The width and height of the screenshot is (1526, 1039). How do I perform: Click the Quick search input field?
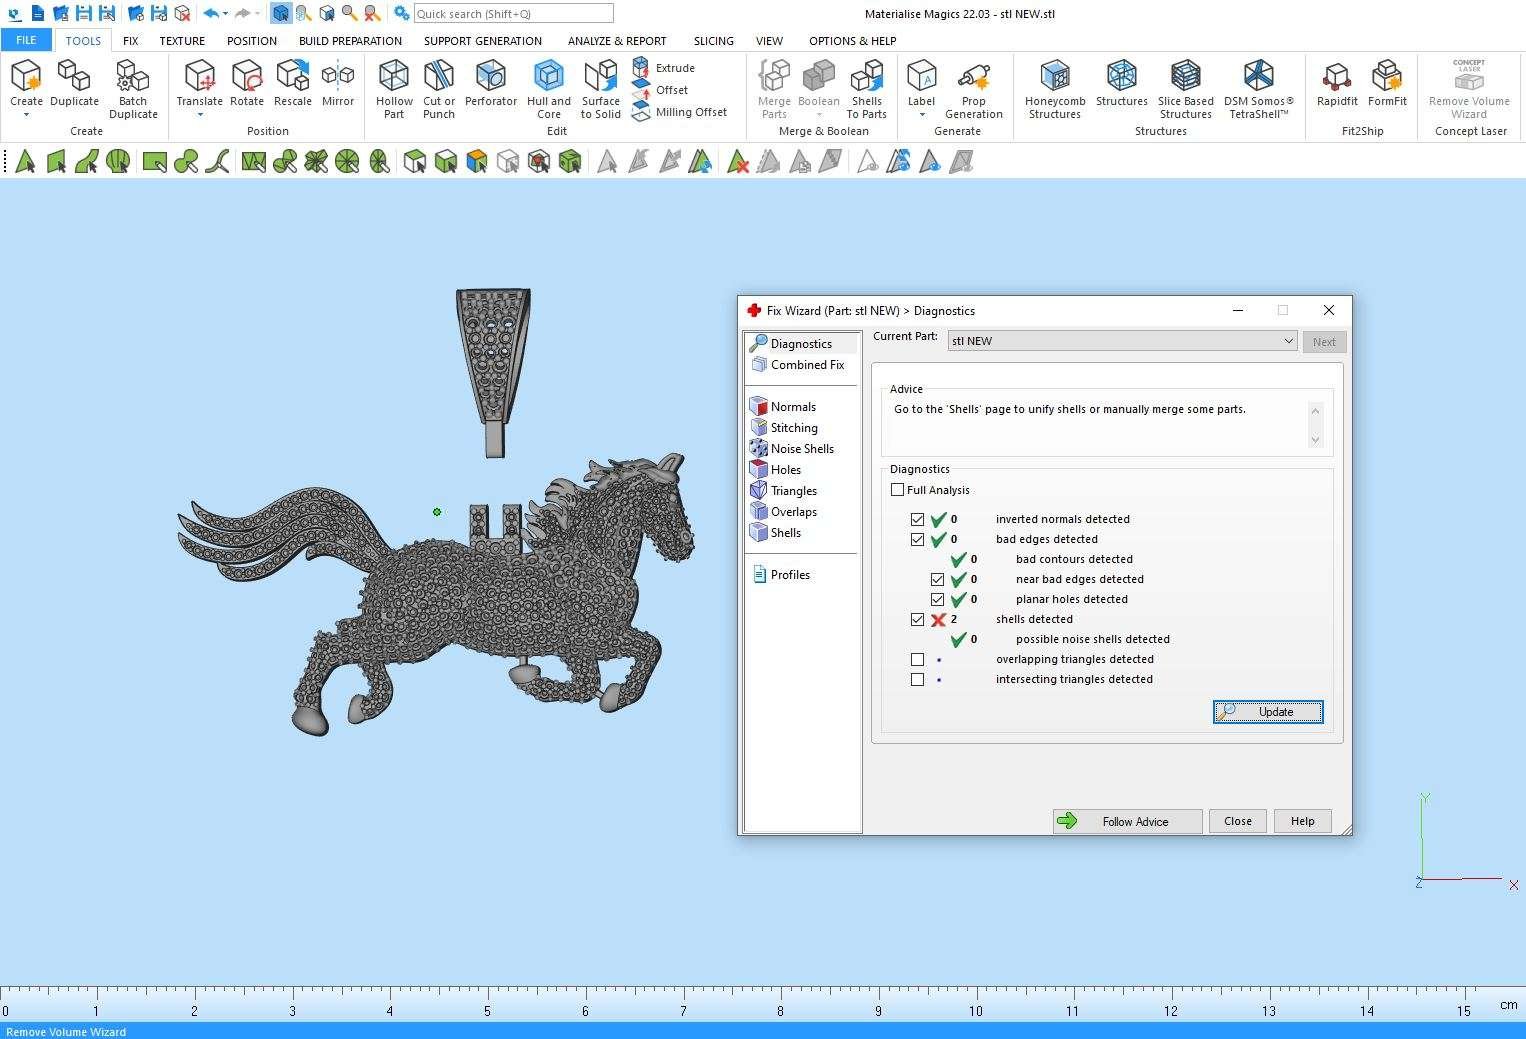point(513,14)
